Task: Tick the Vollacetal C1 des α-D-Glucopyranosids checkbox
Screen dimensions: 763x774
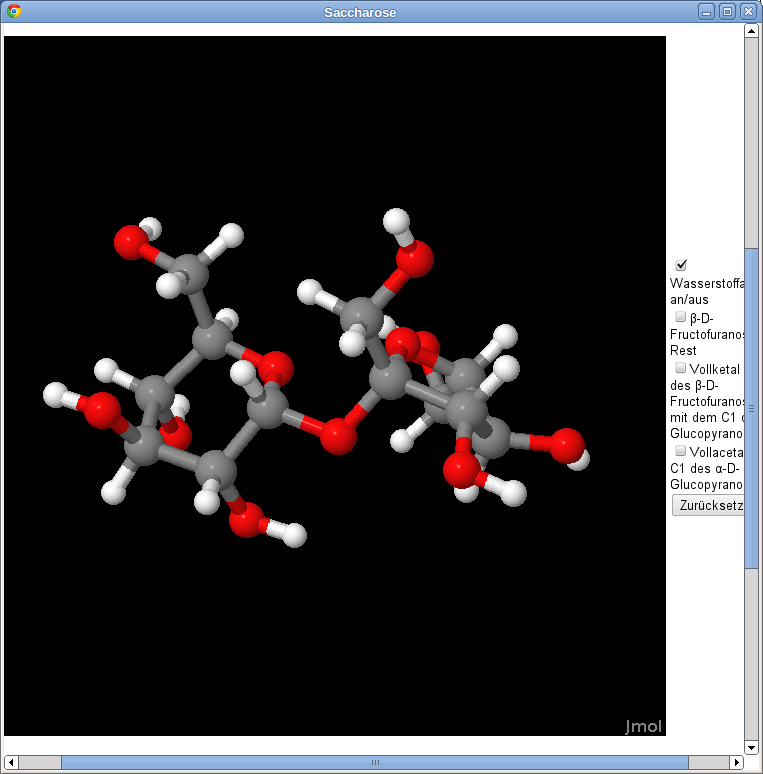Action: coord(681,451)
